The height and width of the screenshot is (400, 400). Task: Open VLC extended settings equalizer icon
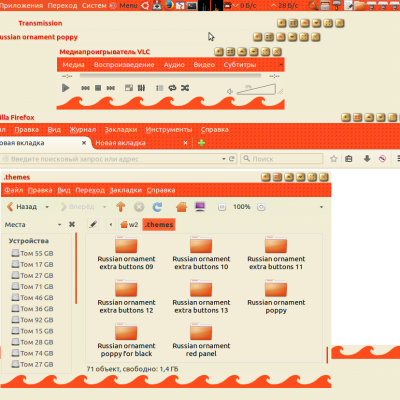pyautogui.click(x=141, y=88)
